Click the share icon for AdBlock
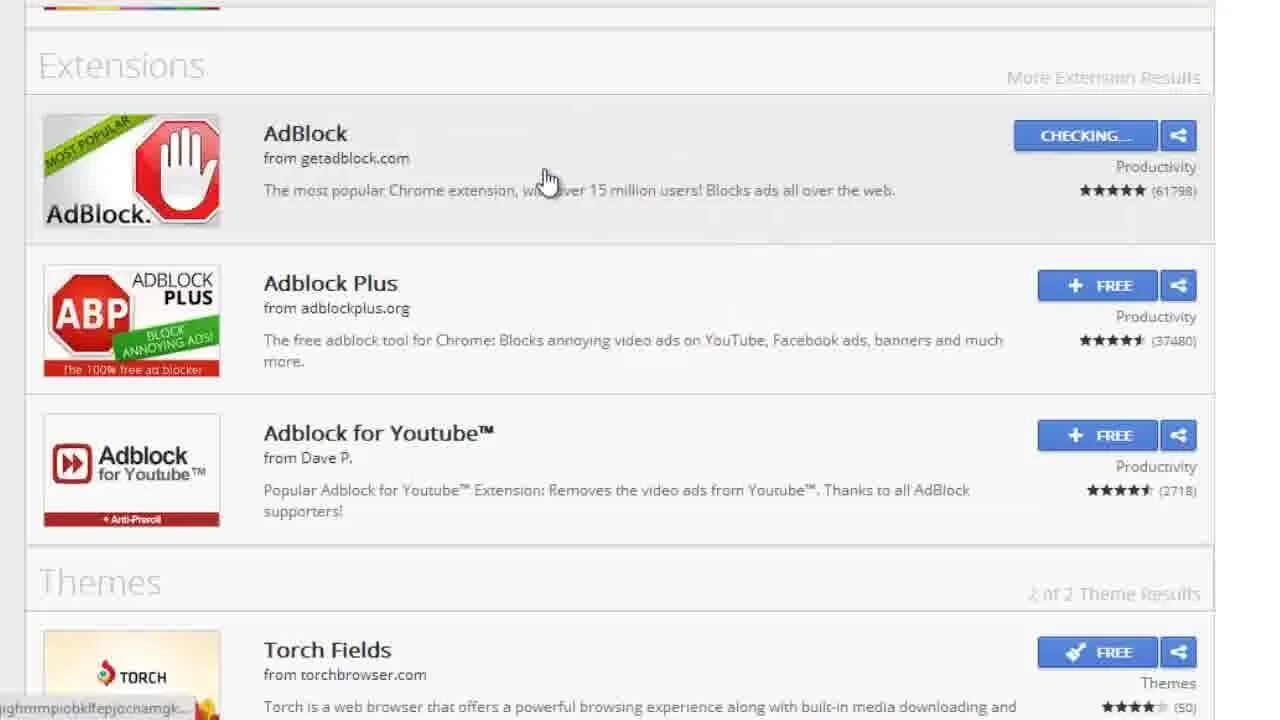Viewport: 1280px width, 720px height. point(1178,136)
